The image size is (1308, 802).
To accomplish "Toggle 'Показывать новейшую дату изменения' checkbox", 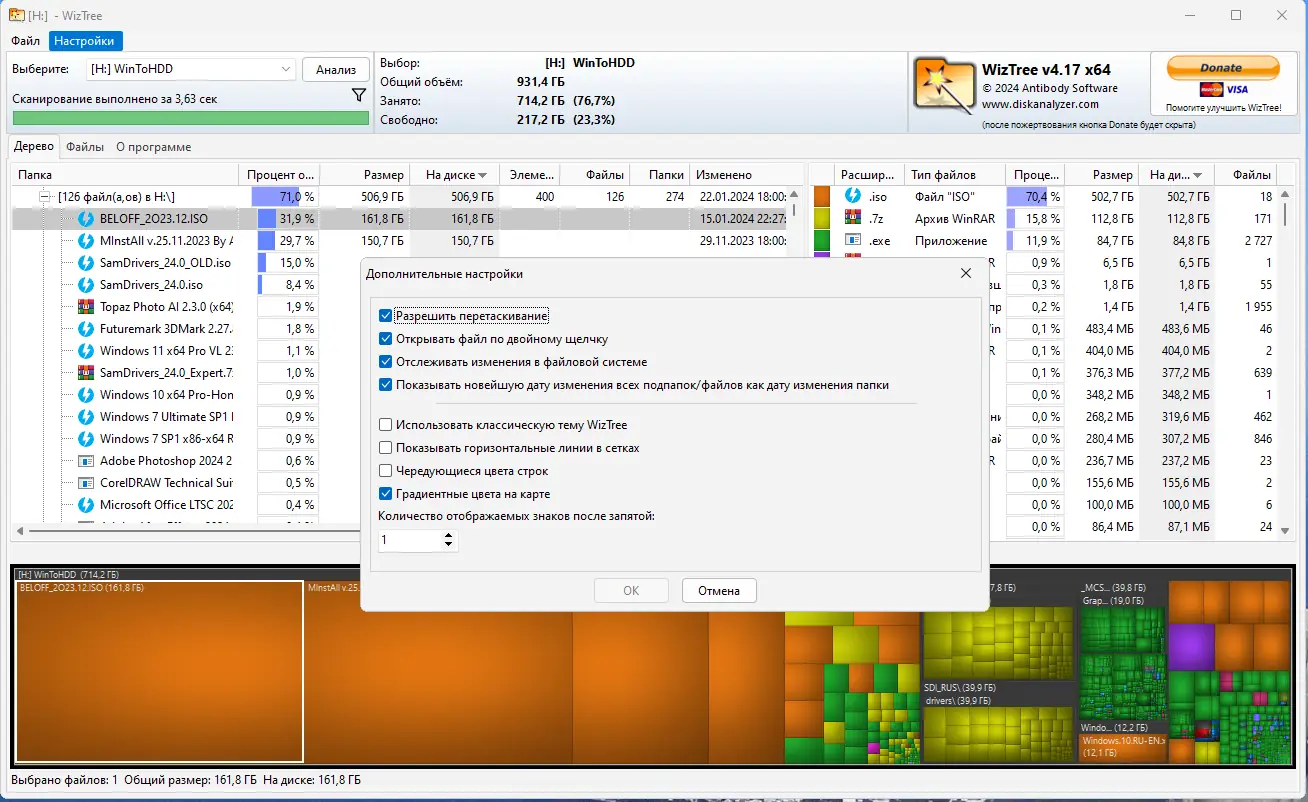I will pyautogui.click(x=386, y=384).
